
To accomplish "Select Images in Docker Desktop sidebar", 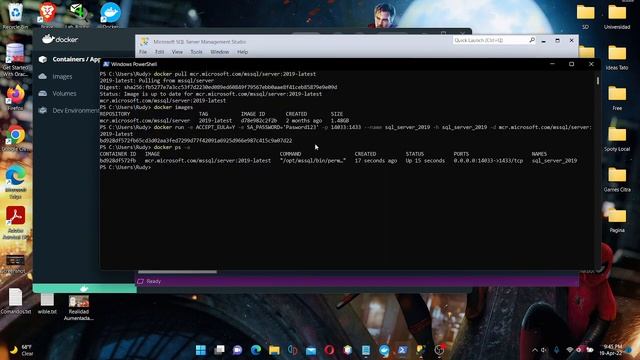I will coord(62,76).
